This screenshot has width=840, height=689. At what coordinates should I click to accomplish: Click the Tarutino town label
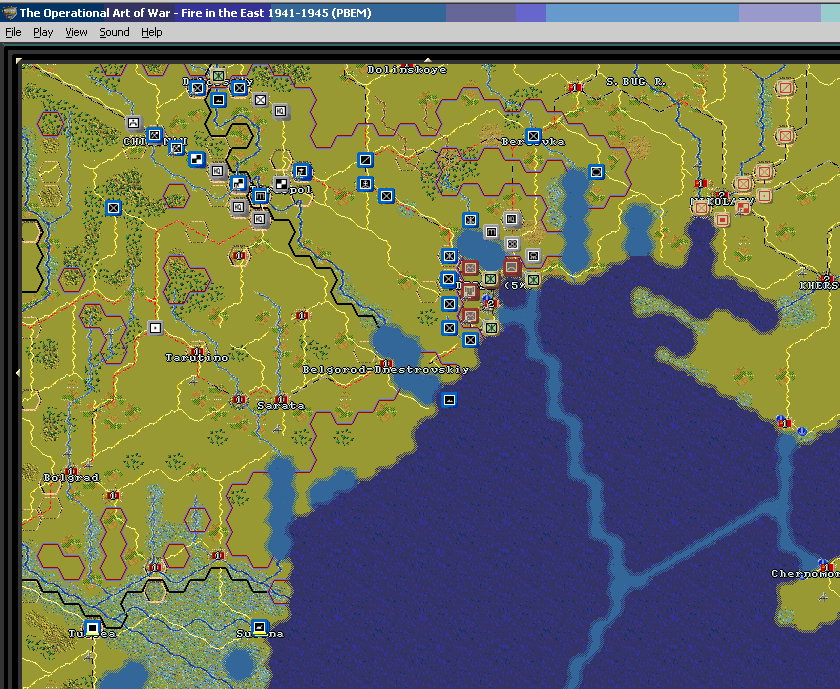click(197, 358)
